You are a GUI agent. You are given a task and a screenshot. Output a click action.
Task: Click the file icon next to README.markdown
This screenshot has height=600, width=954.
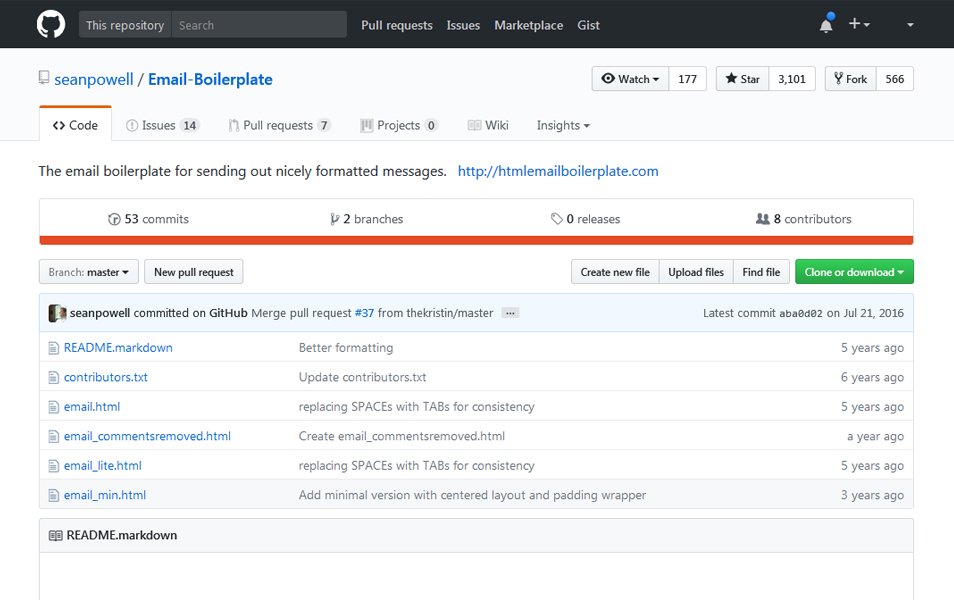54,348
